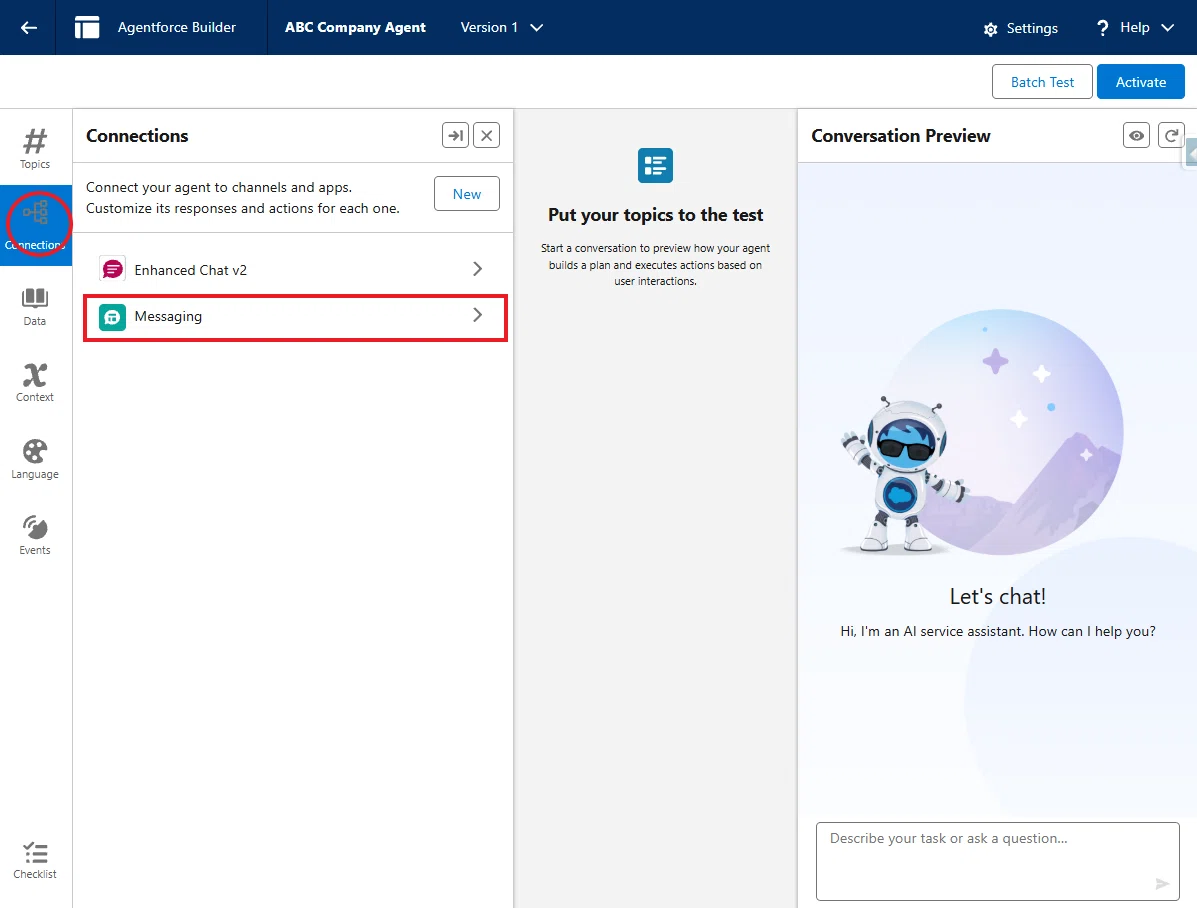Select the Connections sidebar tab

35,225
